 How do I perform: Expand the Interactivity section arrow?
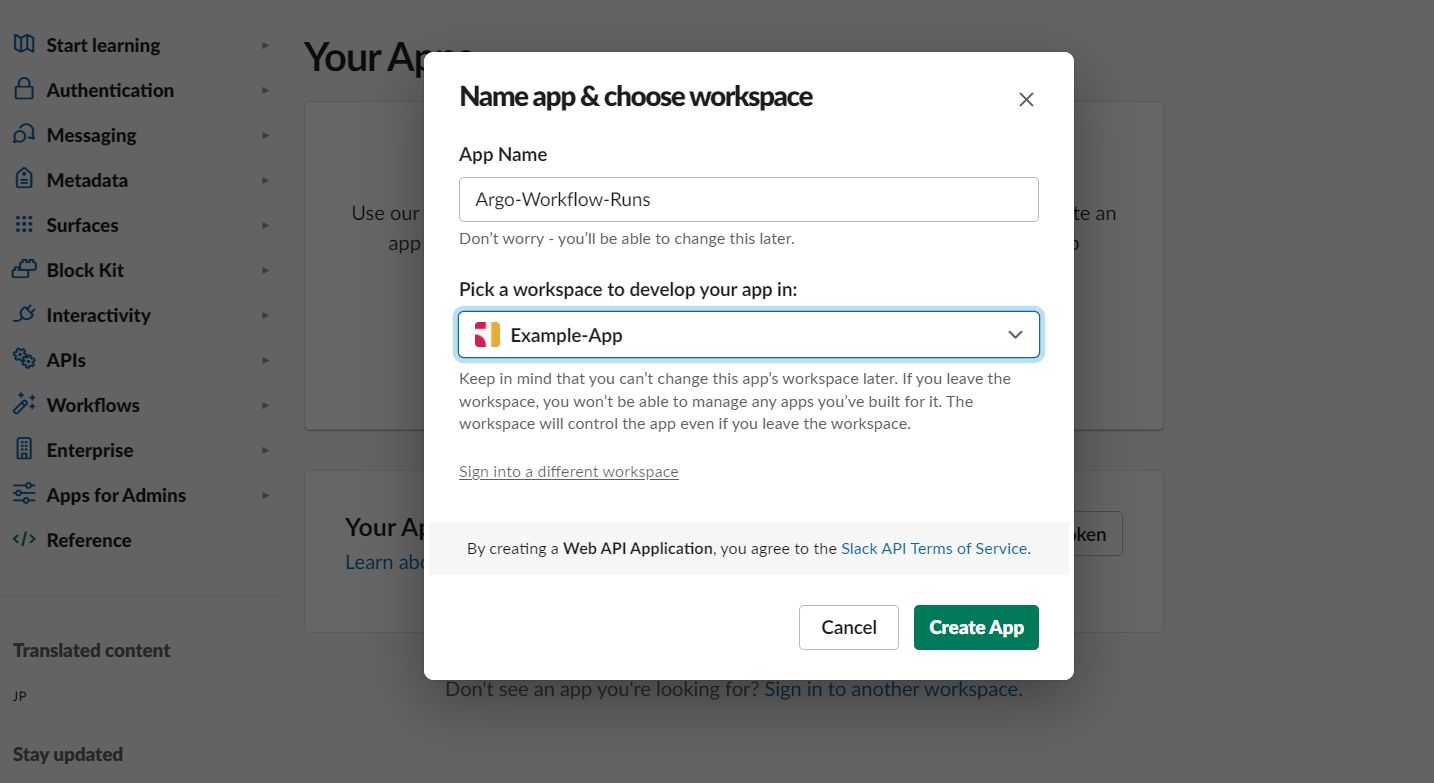pyautogui.click(x=265, y=315)
